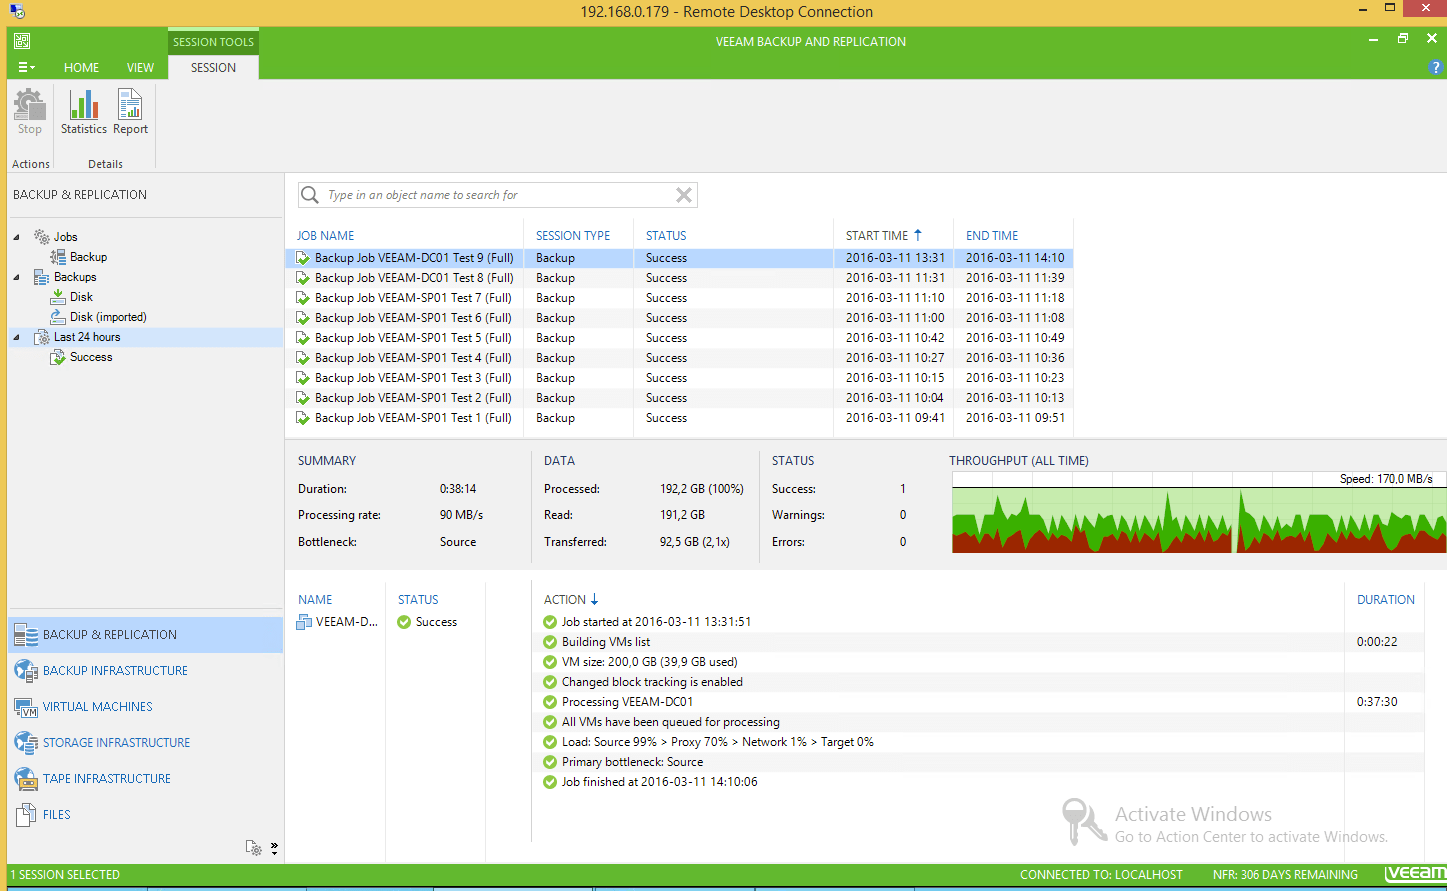
Task: Open Veeam help with the question mark icon
Action: click(x=1435, y=67)
